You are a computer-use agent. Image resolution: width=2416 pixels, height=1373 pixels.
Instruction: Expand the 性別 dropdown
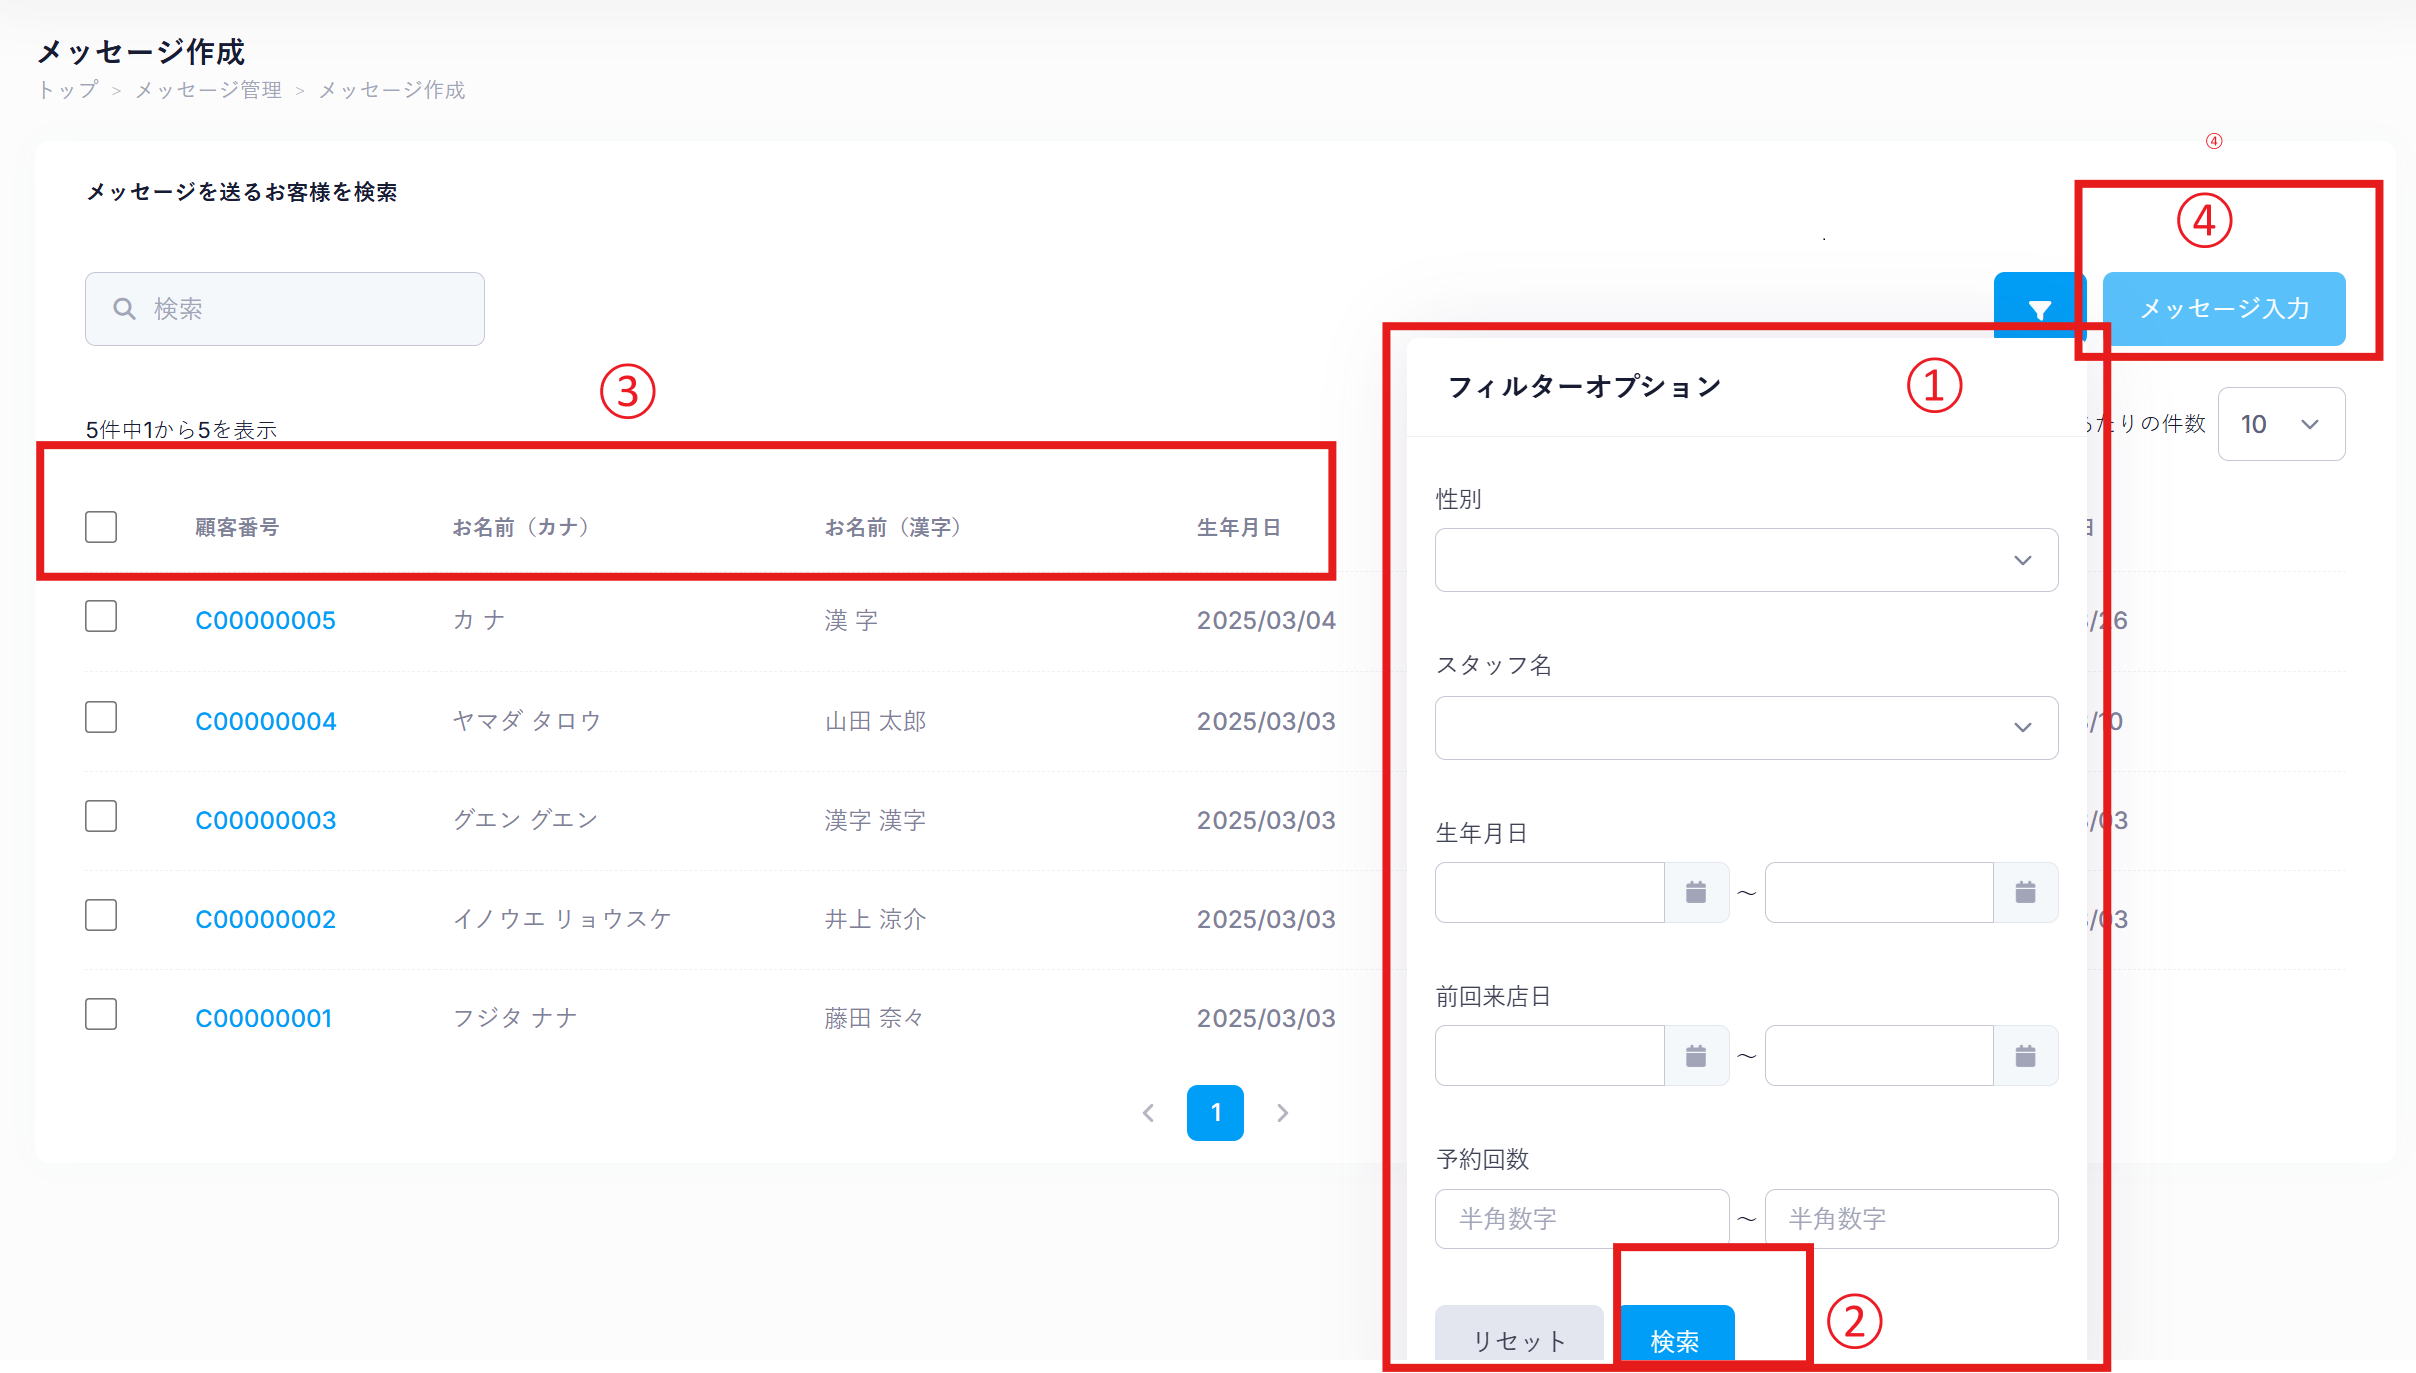click(x=1746, y=560)
